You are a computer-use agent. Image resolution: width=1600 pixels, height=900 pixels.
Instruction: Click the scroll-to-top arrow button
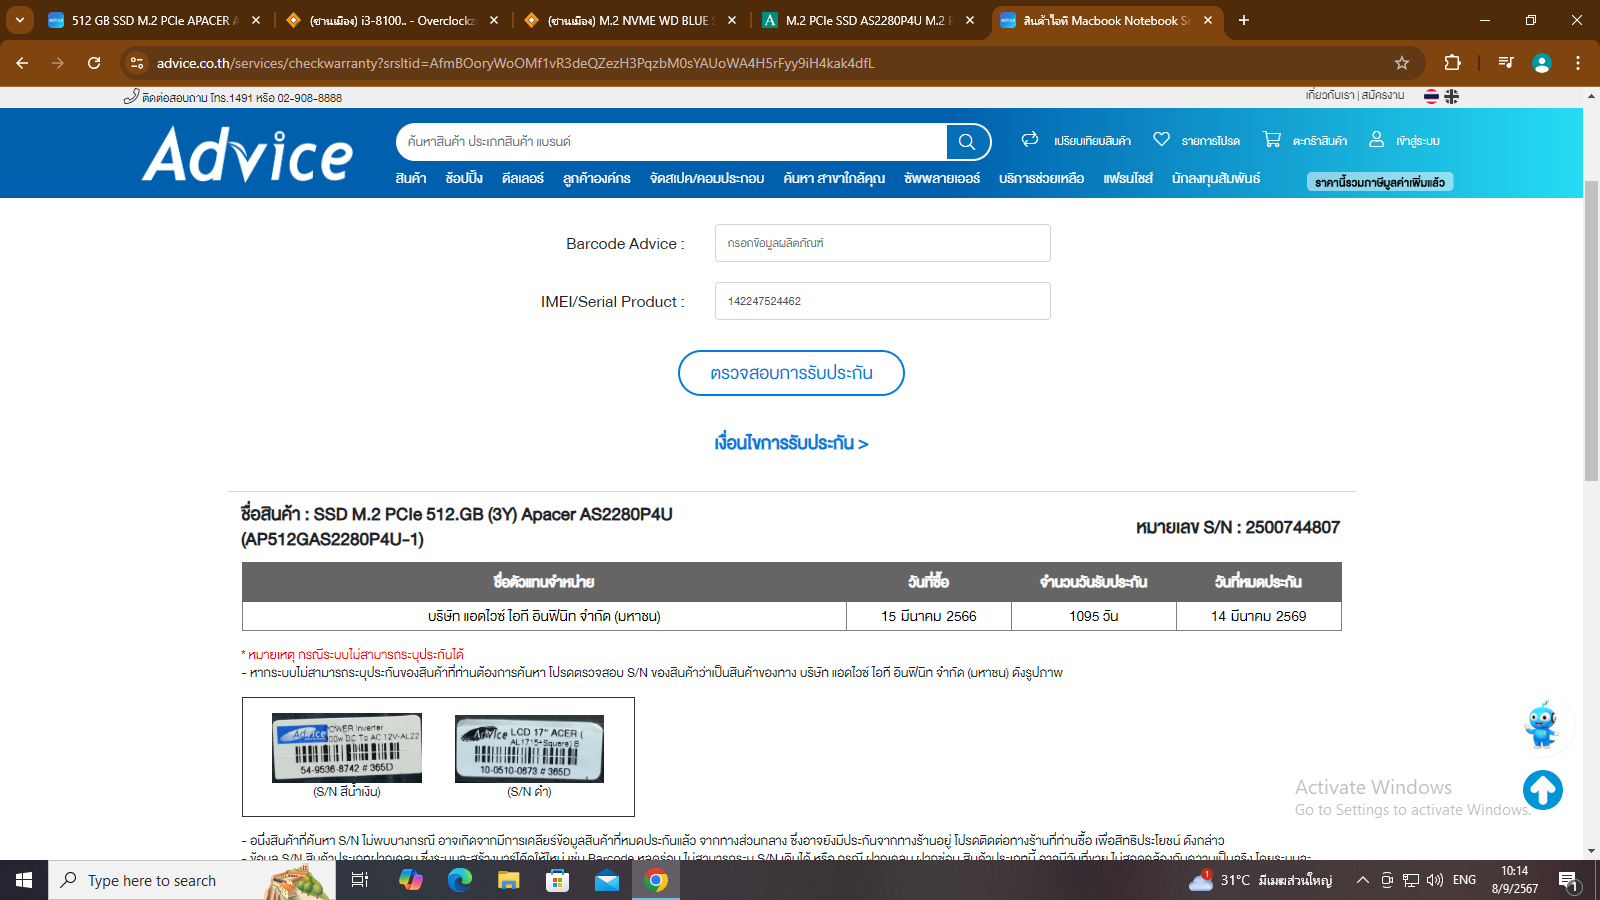[1543, 790]
